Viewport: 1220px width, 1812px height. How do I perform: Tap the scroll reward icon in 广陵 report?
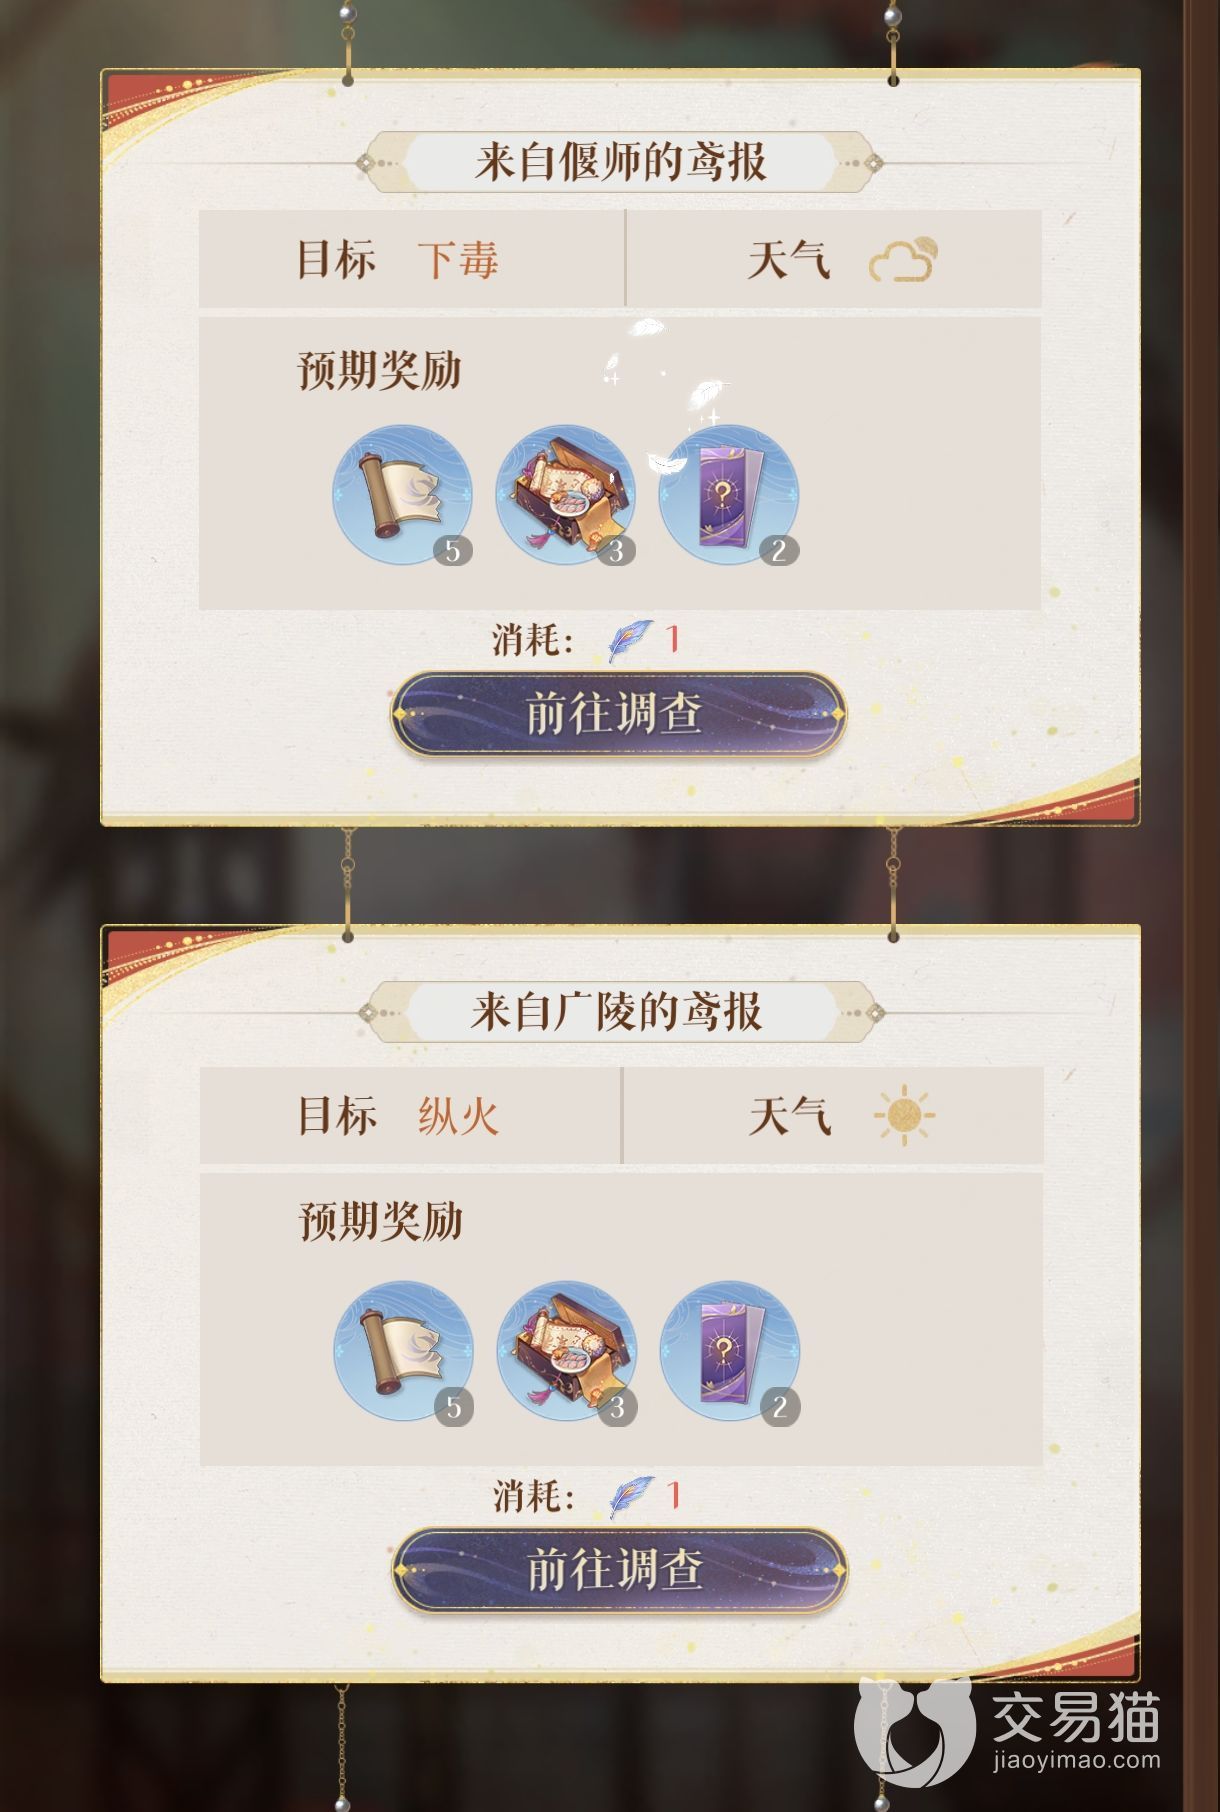pos(403,1352)
